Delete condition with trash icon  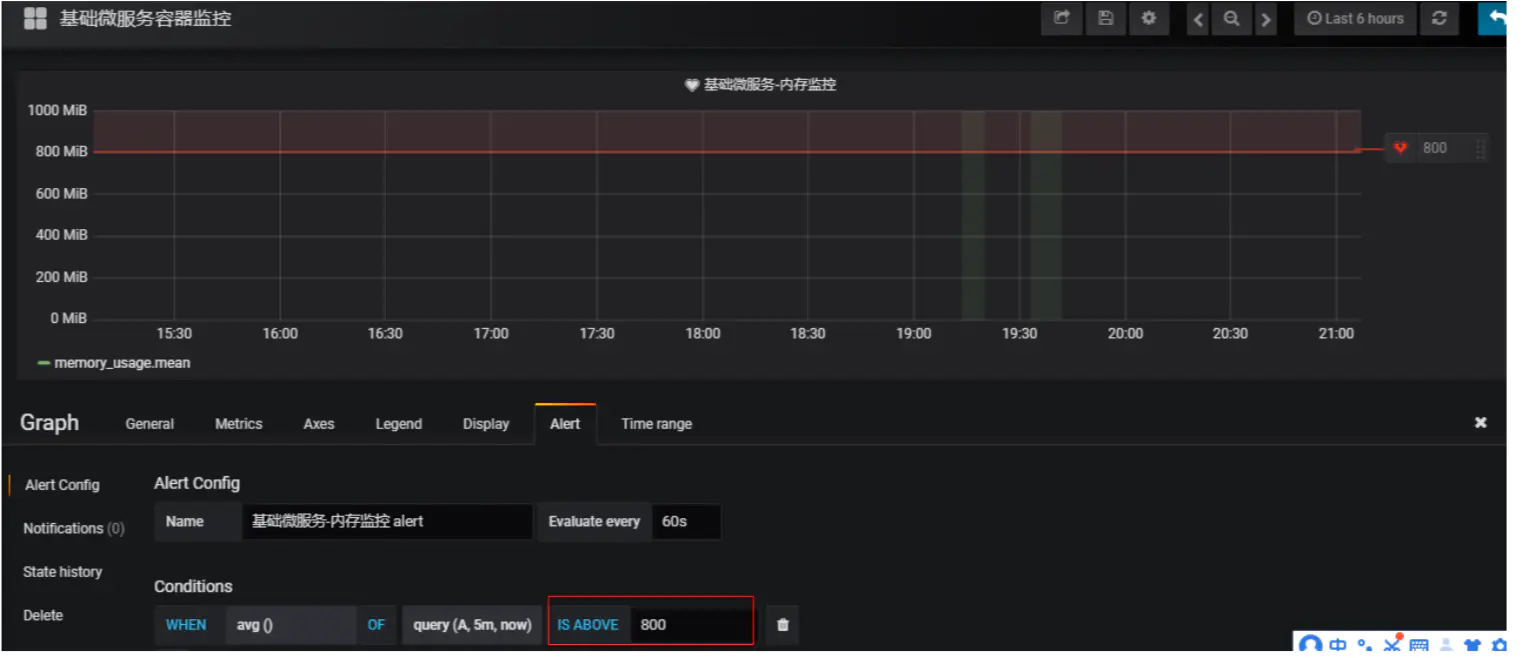(782, 624)
